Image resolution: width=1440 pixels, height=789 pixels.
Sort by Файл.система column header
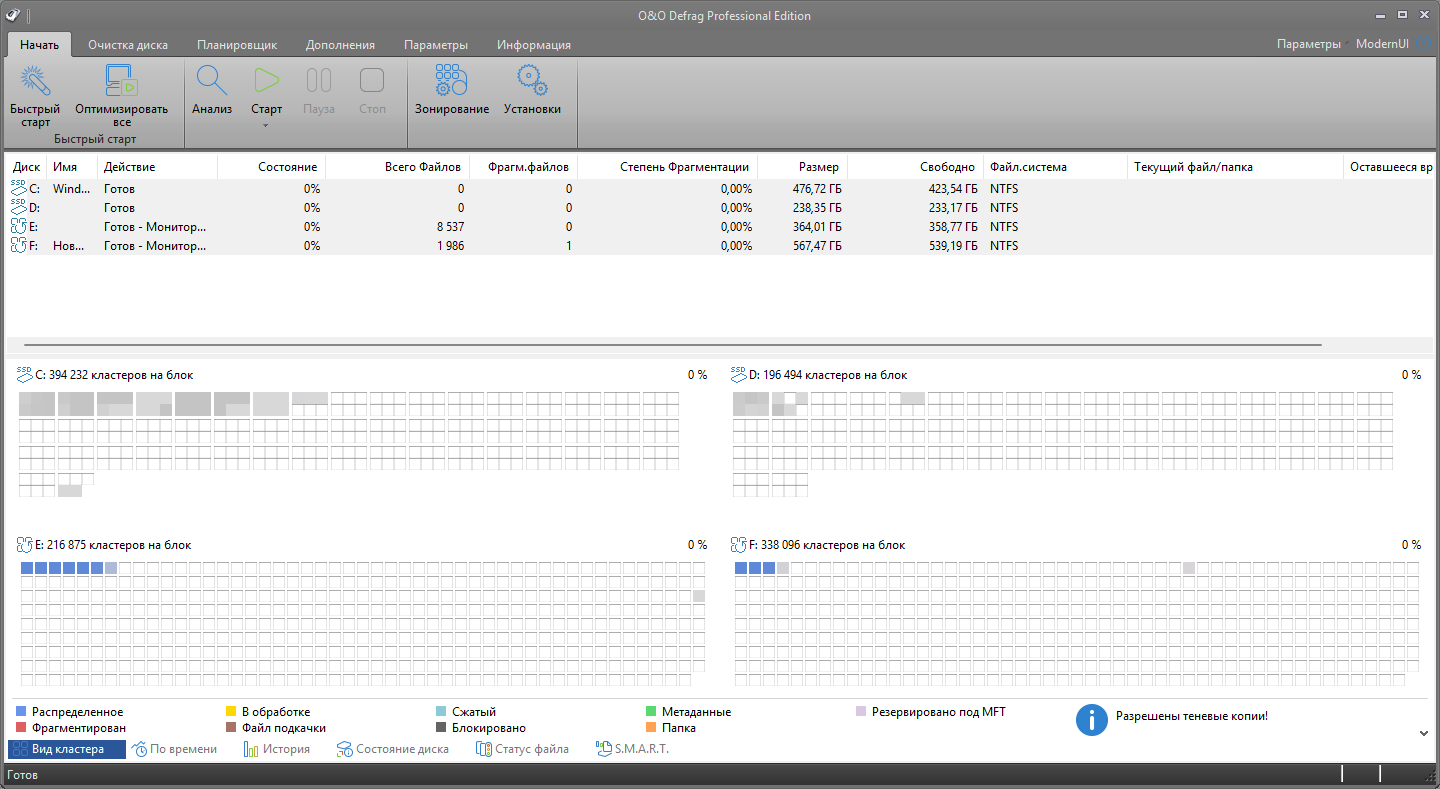(x=1055, y=167)
